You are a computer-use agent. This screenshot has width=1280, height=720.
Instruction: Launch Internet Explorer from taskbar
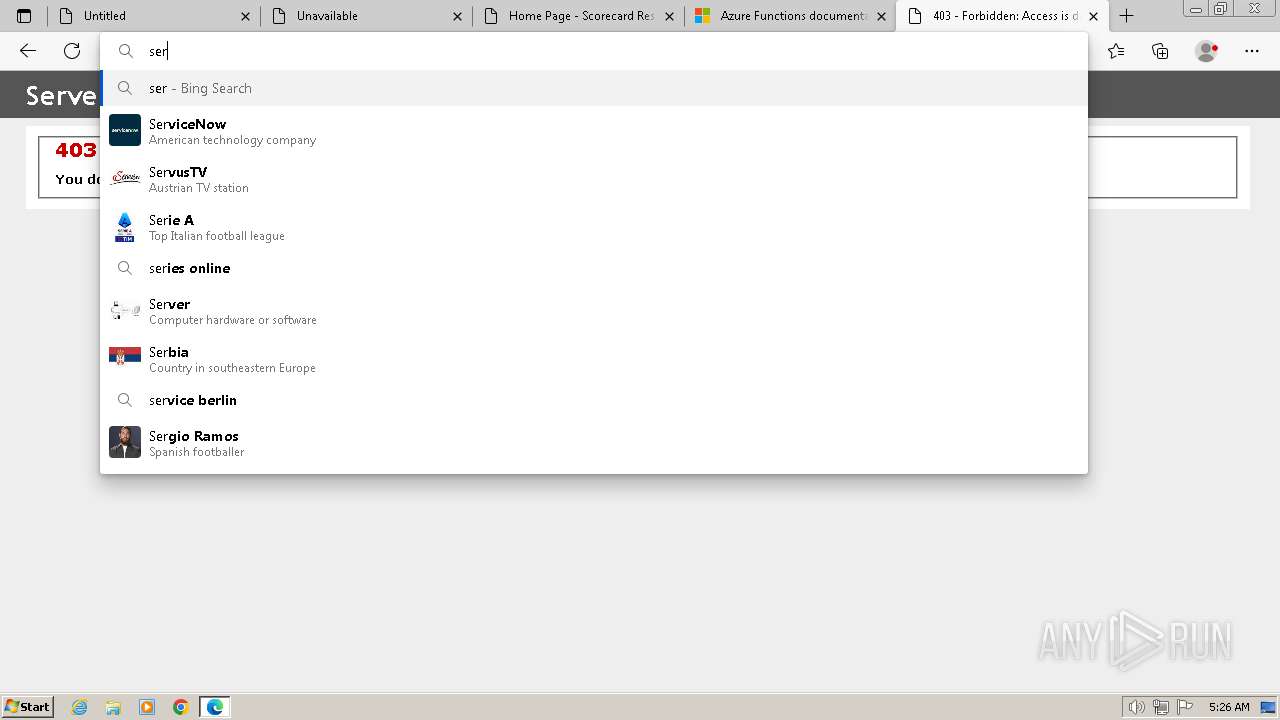tap(80, 707)
